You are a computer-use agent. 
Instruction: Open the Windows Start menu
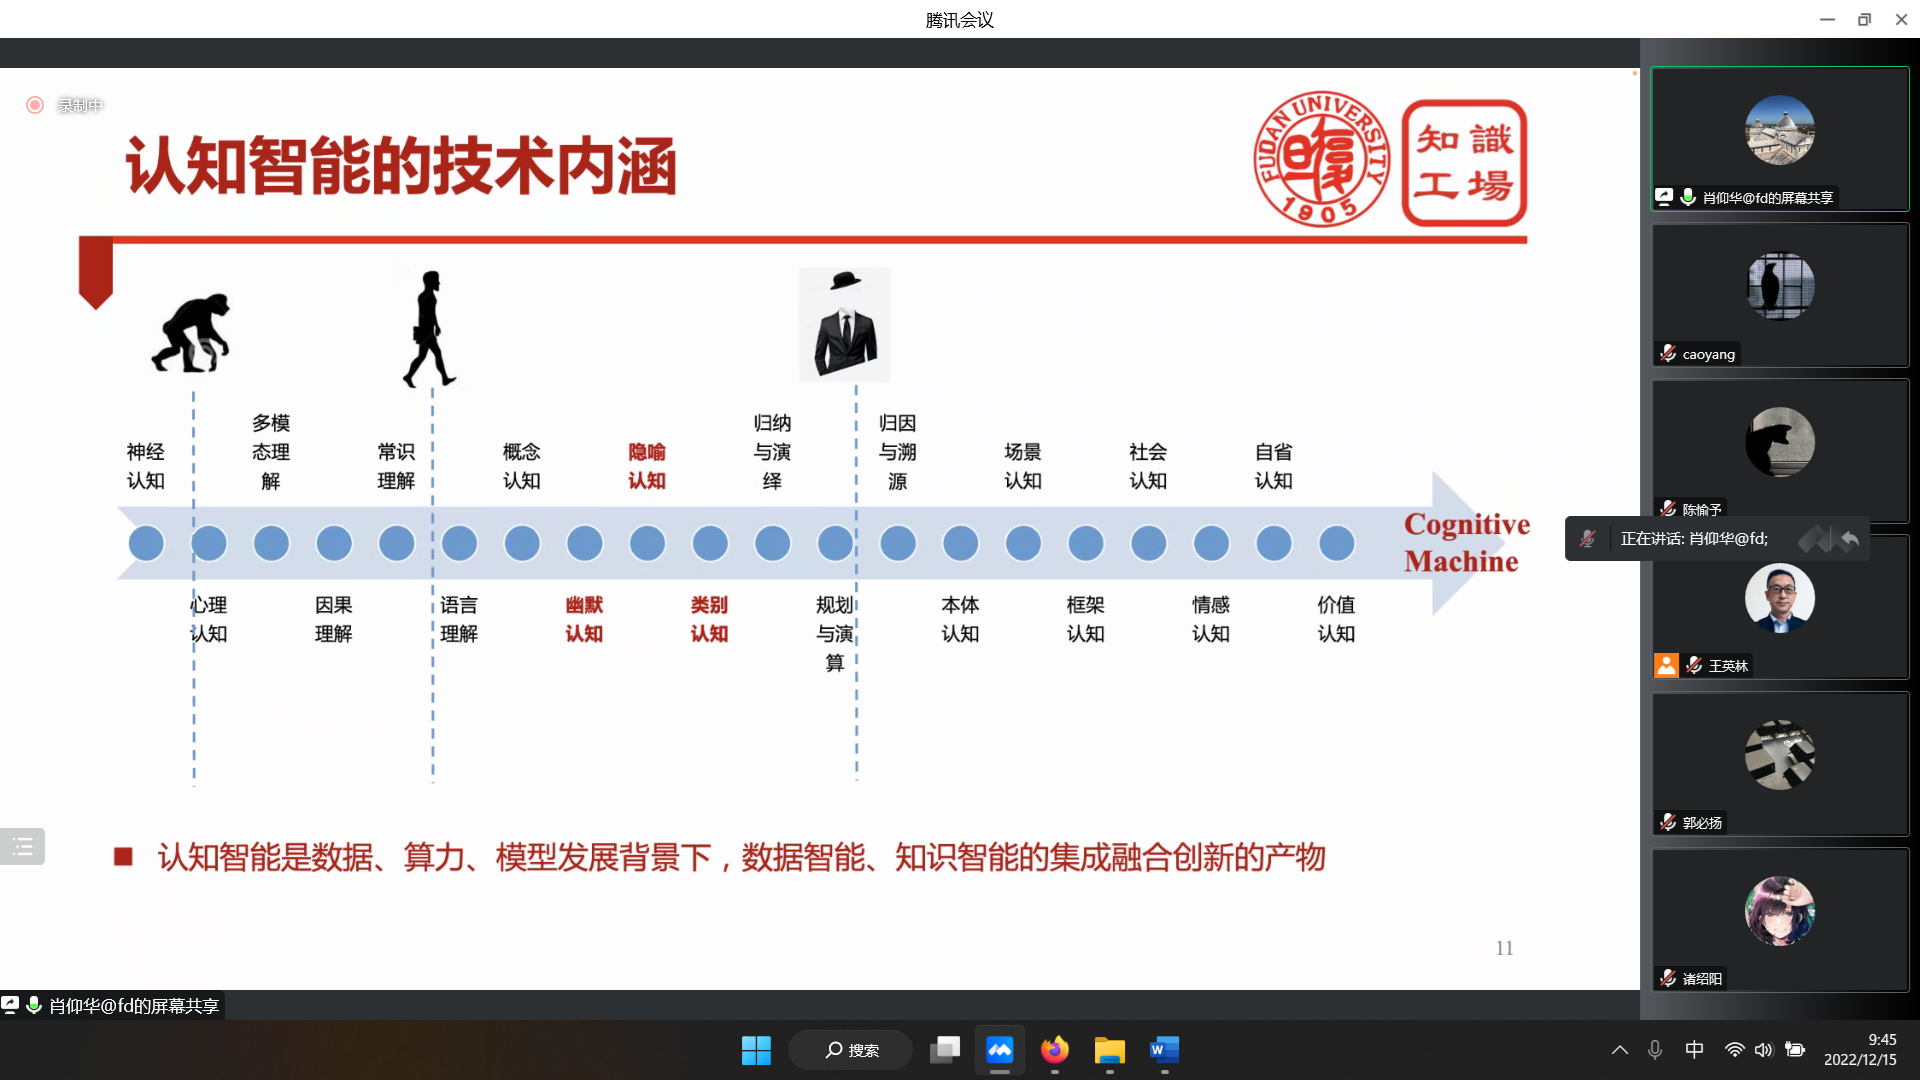pos(756,1050)
